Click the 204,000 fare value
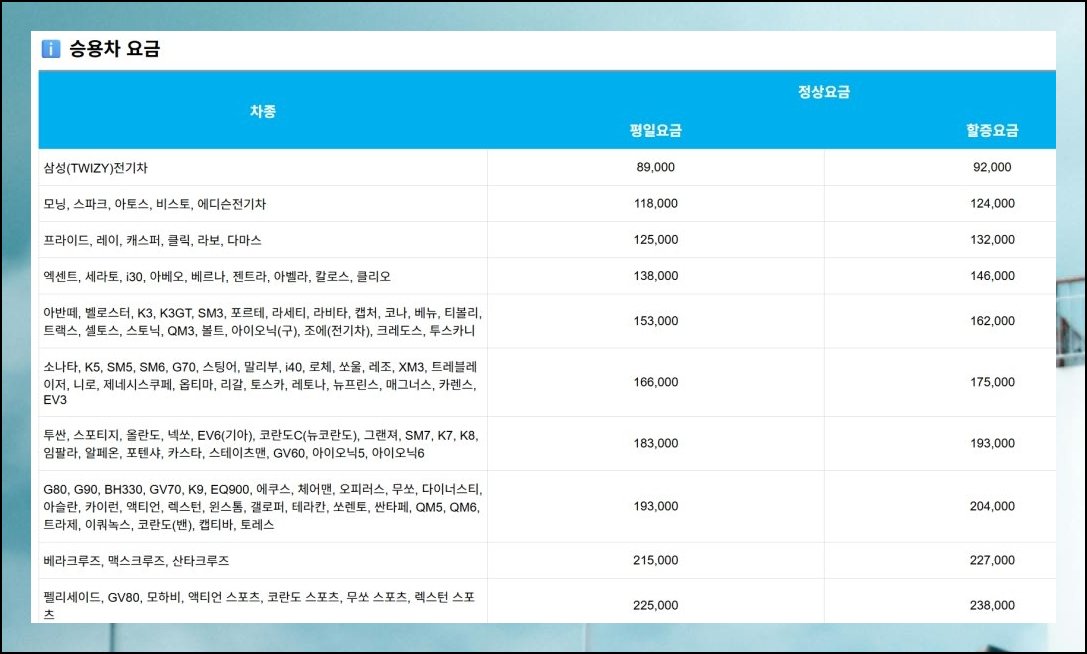Image resolution: width=1087 pixels, height=654 pixels. [x=992, y=506]
